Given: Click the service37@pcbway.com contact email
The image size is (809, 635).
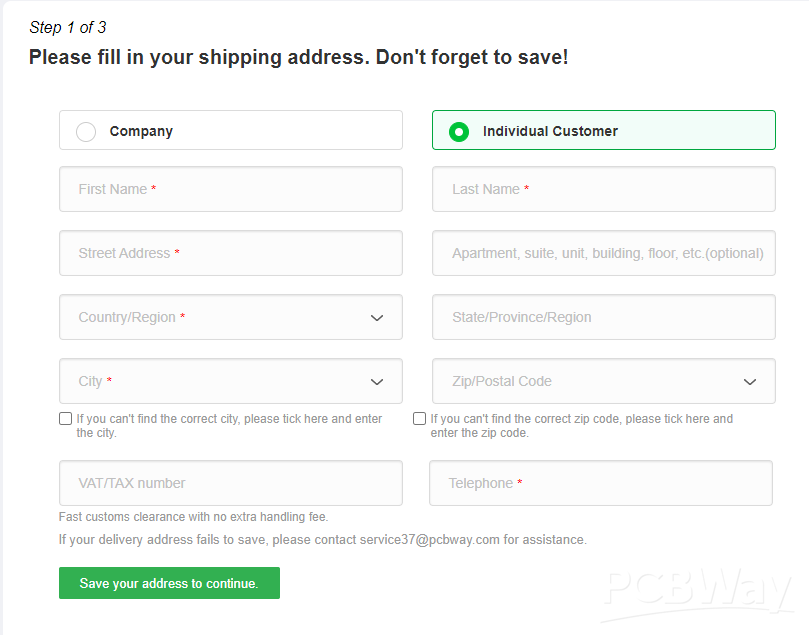Looking at the screenshot, I should click(x=429, y=540).
